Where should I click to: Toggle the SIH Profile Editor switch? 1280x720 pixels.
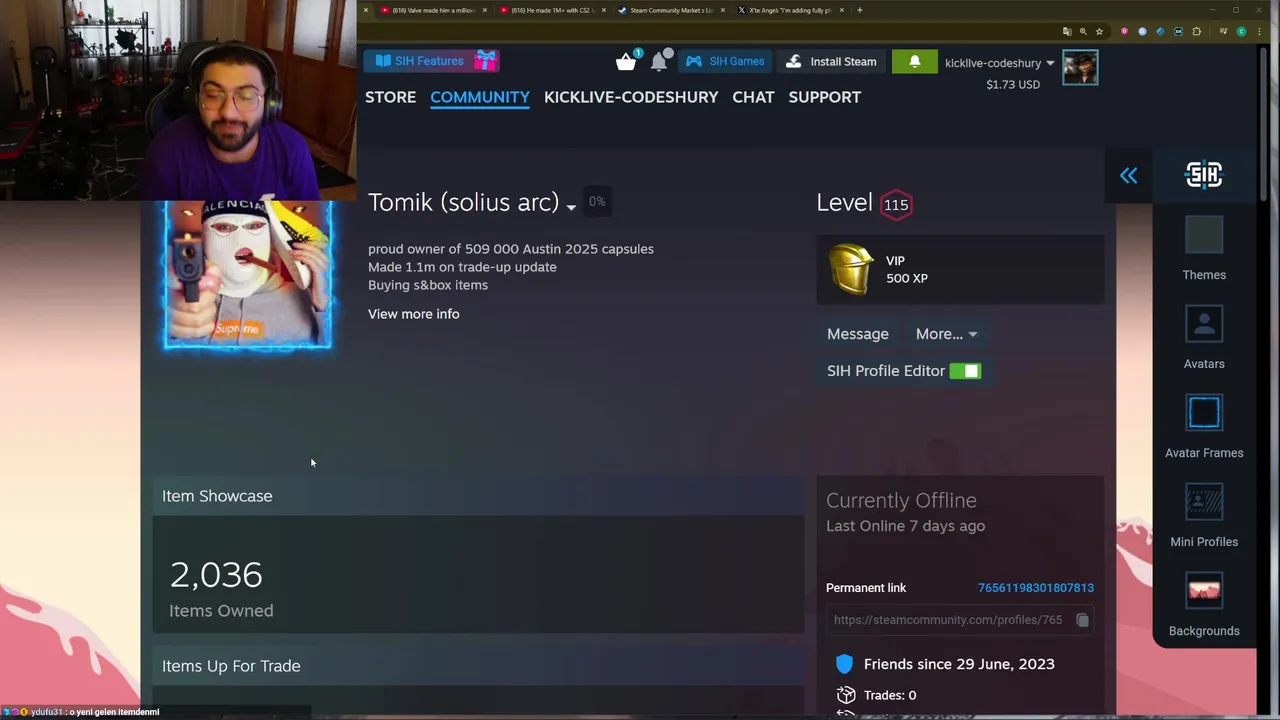click(x=965, y=371)
